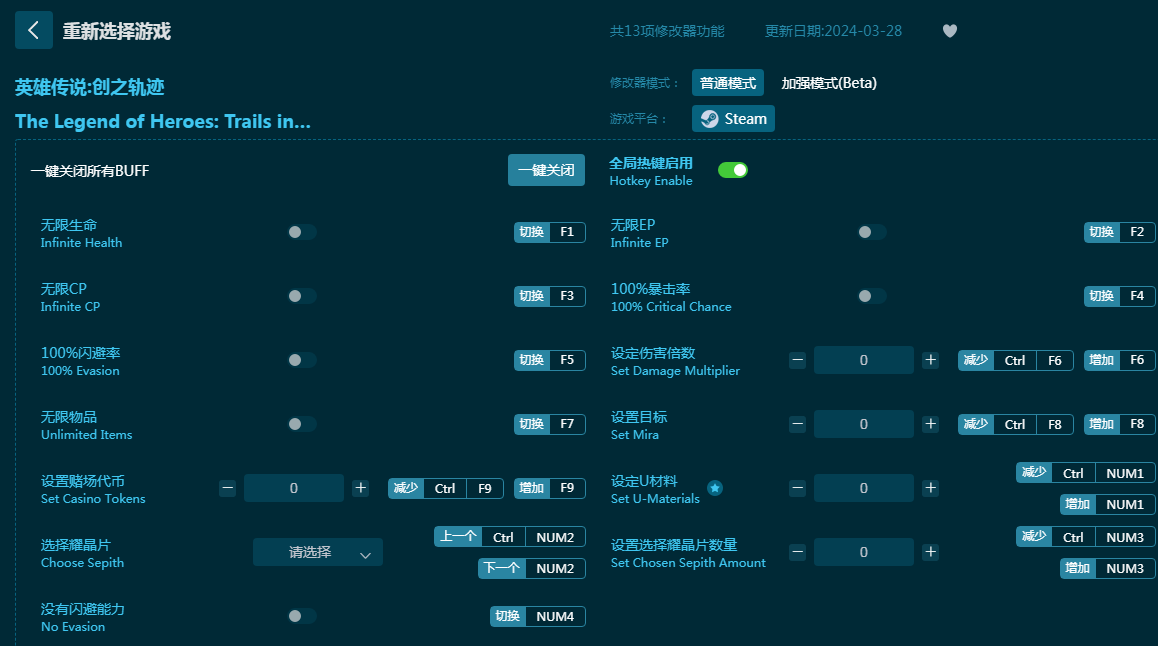1158x646 pixels.
Task: Click 一键关闭 to disable all buffs
Action: (546, 171)
